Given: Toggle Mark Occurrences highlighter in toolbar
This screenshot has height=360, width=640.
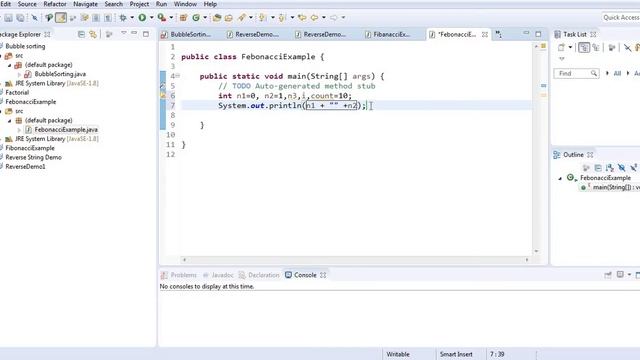Looking at the screenshot, I should (61, 18).
